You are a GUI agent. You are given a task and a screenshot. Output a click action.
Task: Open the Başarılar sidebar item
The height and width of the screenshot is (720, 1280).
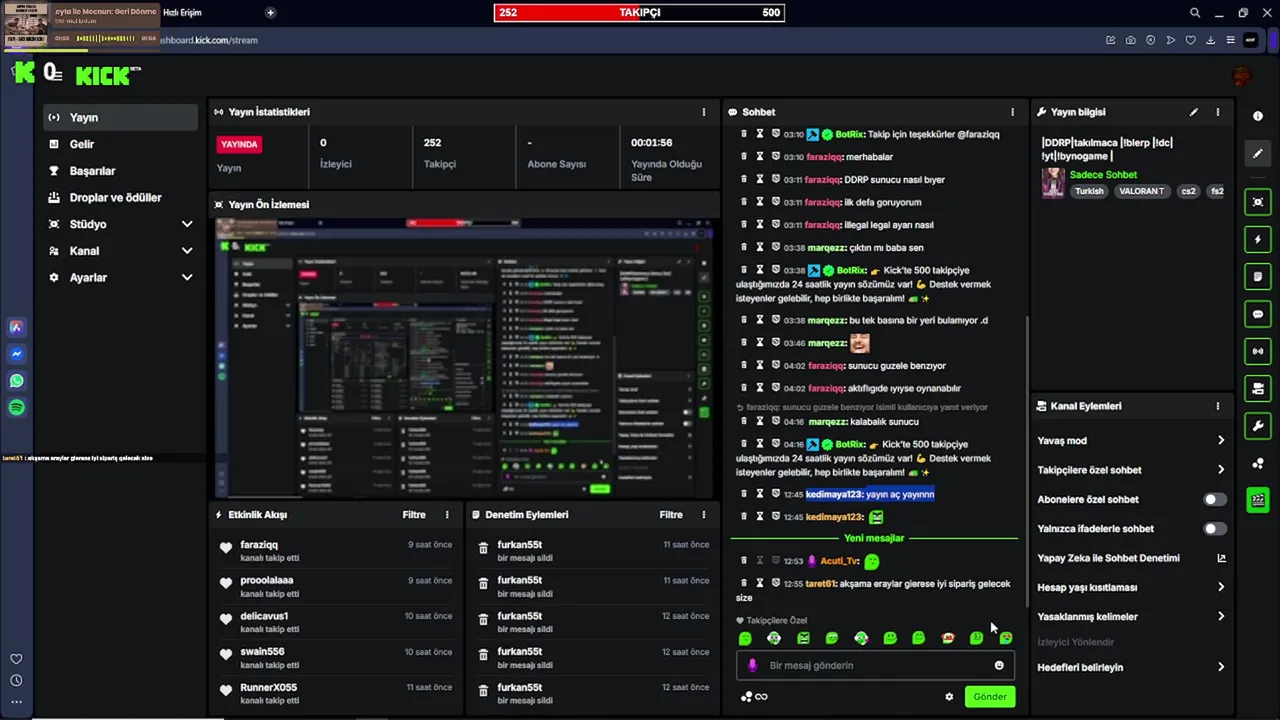(120, 171)
